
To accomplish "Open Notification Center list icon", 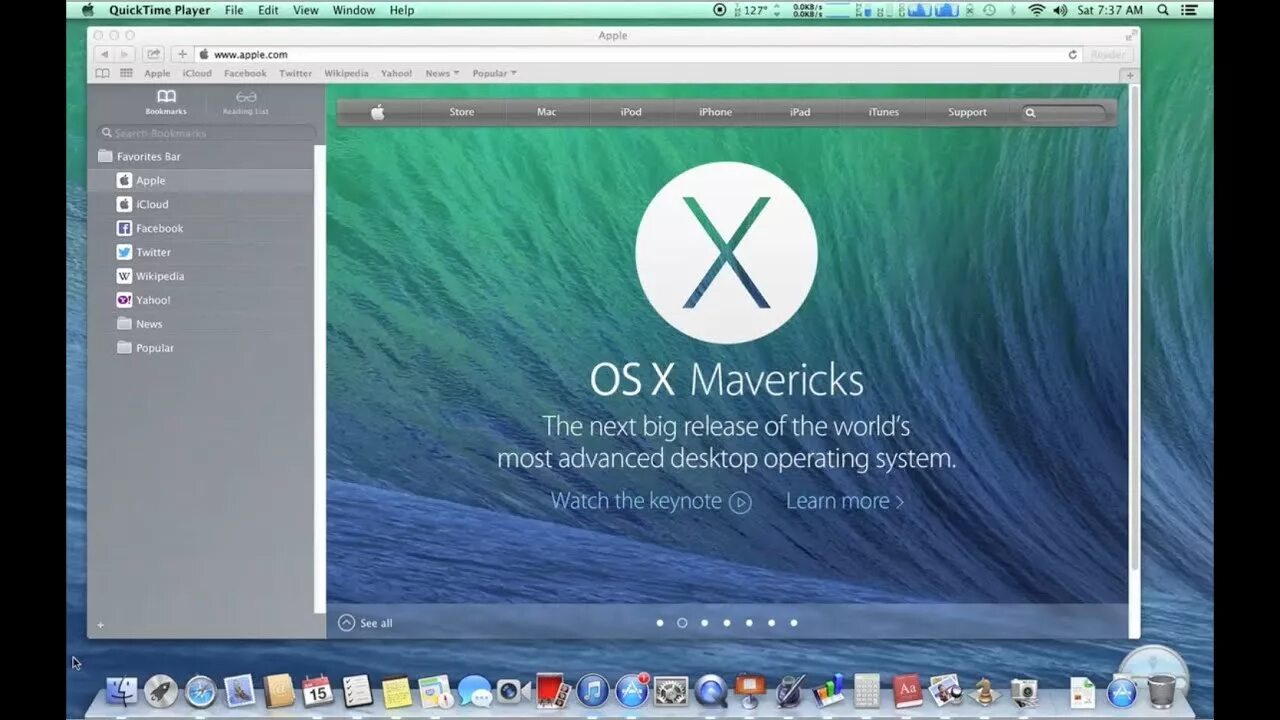I will 1190,10.
